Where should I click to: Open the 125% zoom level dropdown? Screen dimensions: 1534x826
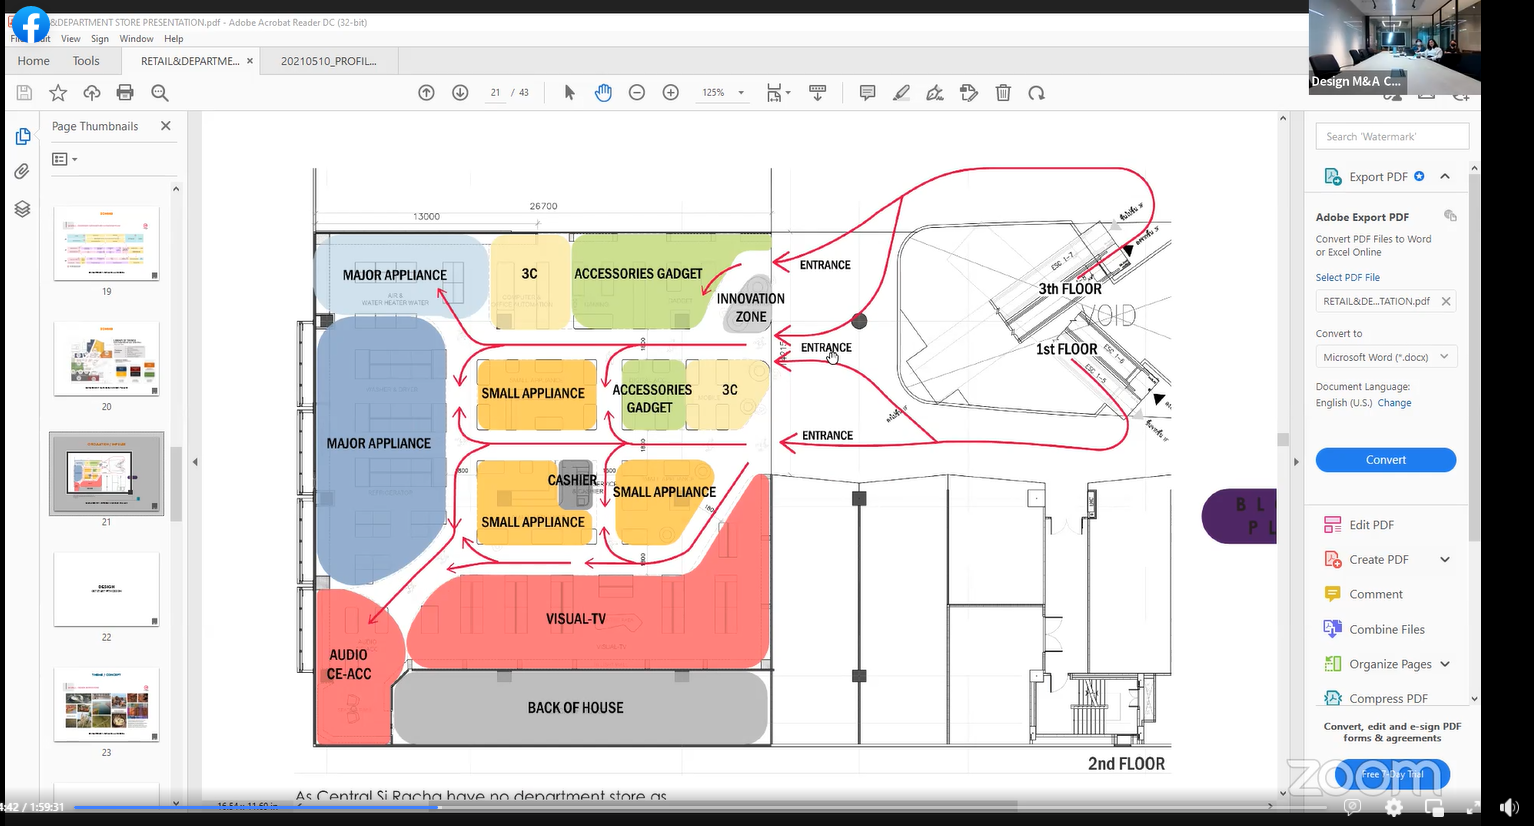pyautogui.click(x=722, y=93)
